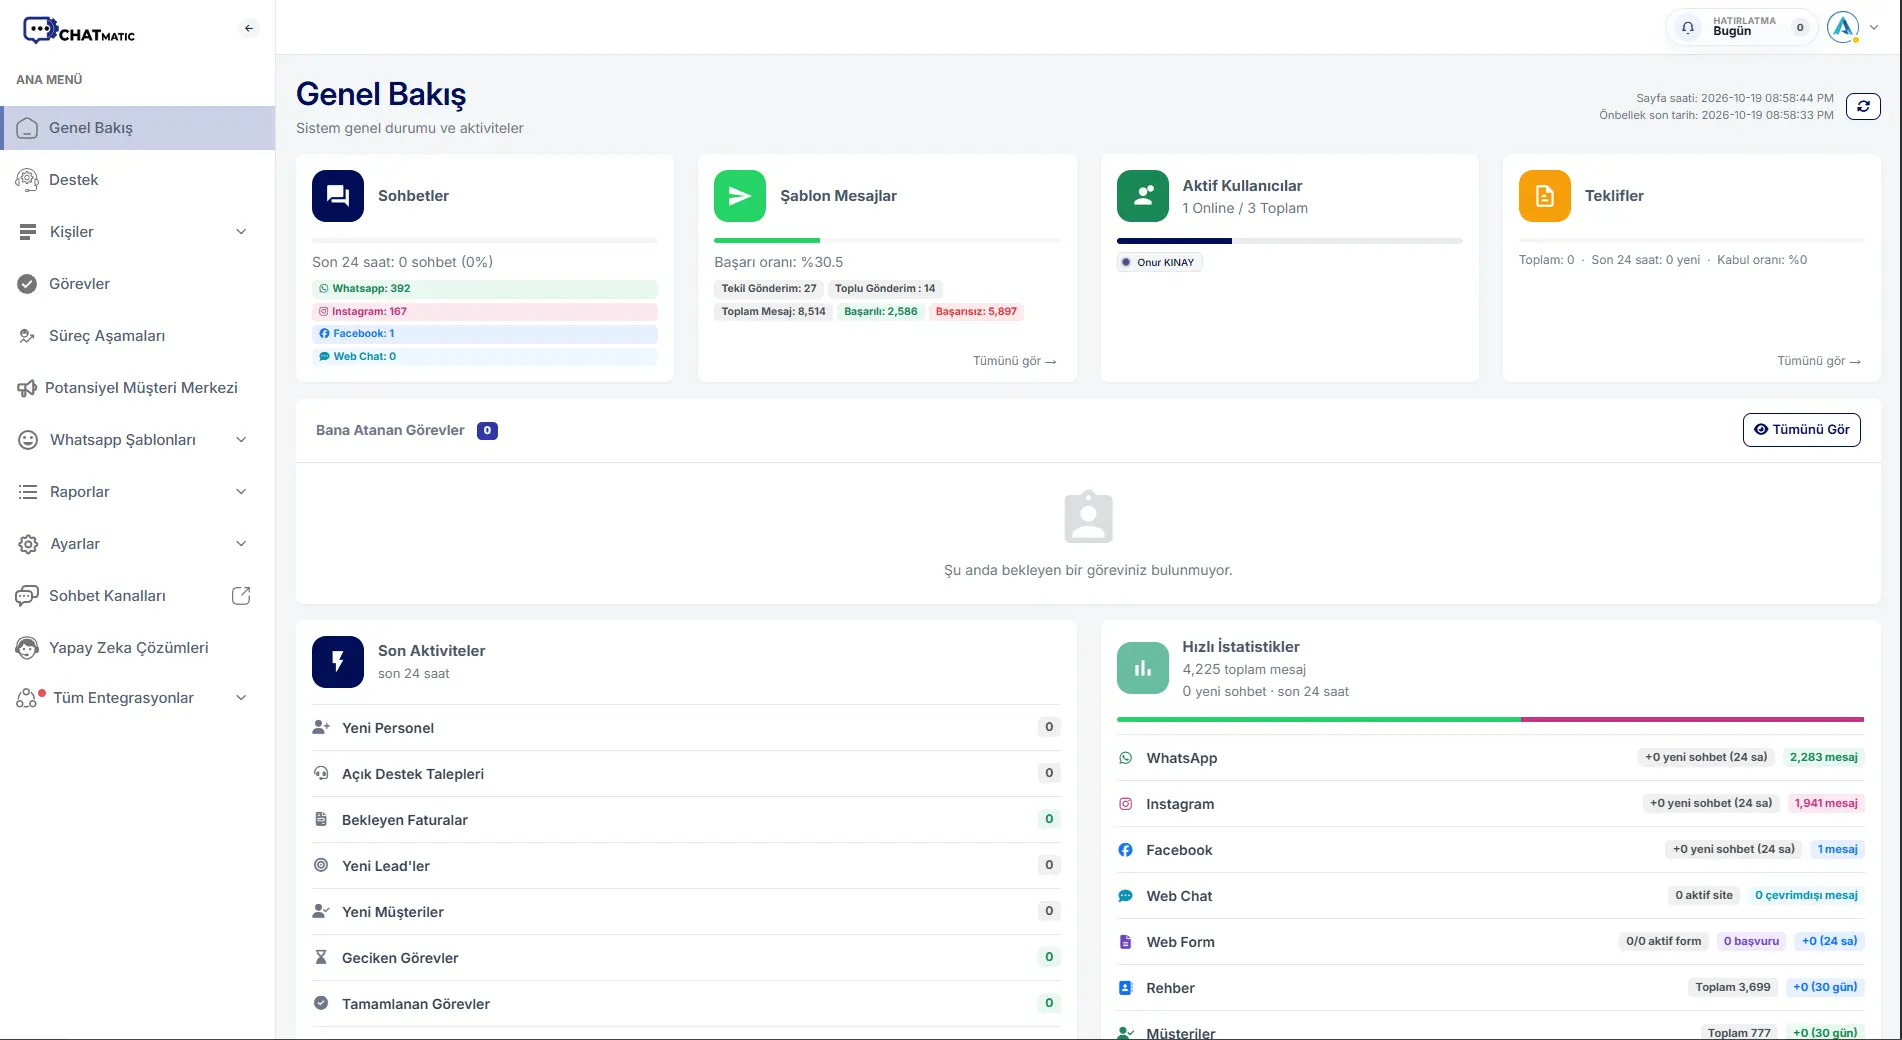Click the Rehber contact icon

click(1126, 988)
